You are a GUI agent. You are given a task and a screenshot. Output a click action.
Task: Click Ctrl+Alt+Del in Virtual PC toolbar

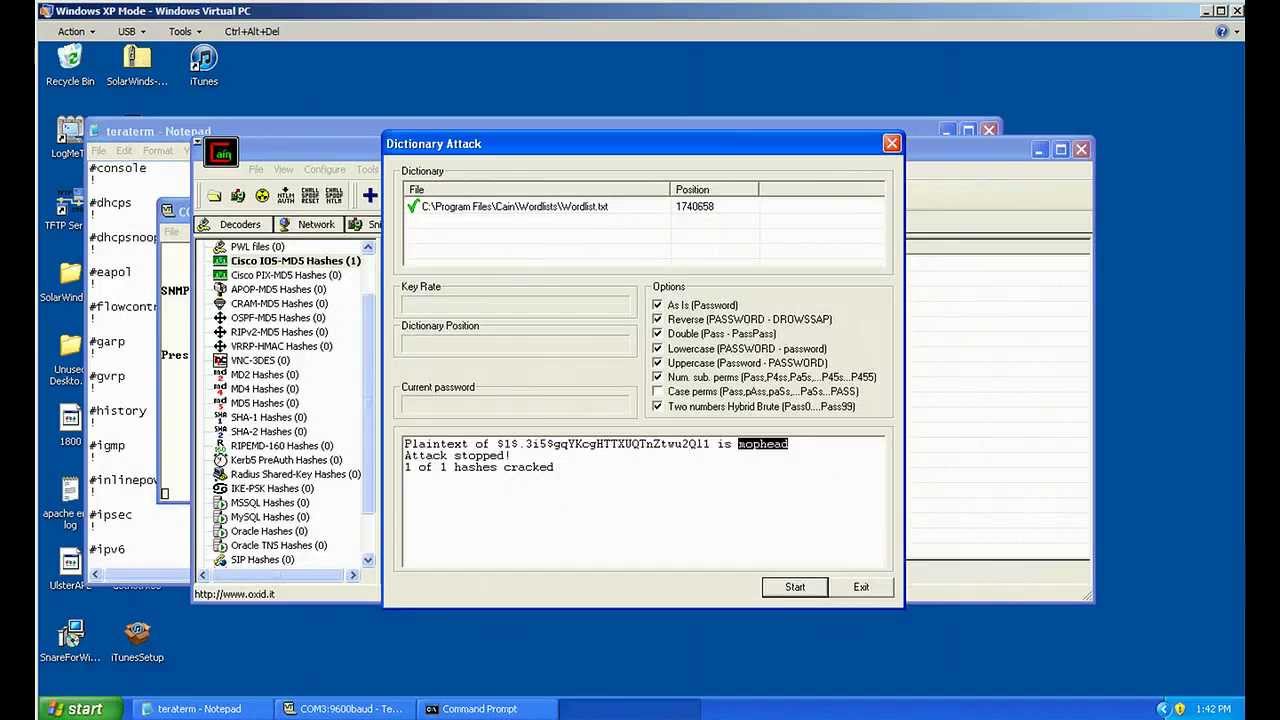tap(252, 31)
